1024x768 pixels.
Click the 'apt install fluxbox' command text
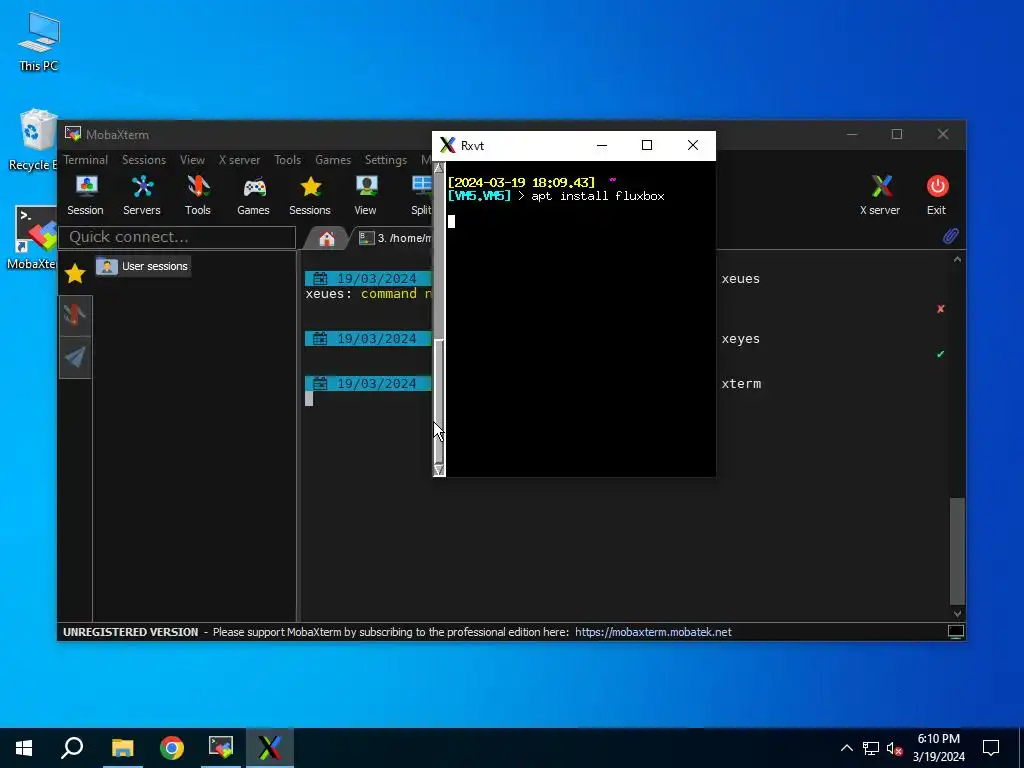(598, 196)
